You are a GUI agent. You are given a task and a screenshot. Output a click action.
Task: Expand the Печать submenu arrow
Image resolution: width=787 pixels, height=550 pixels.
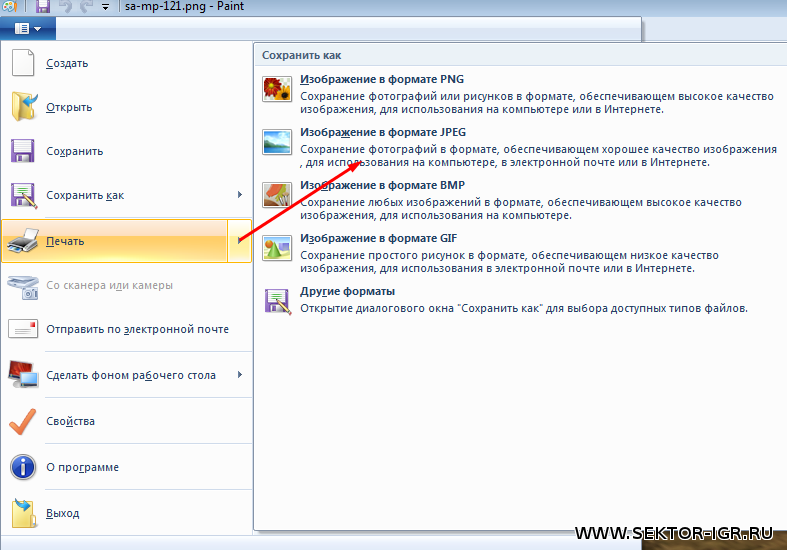240,240
